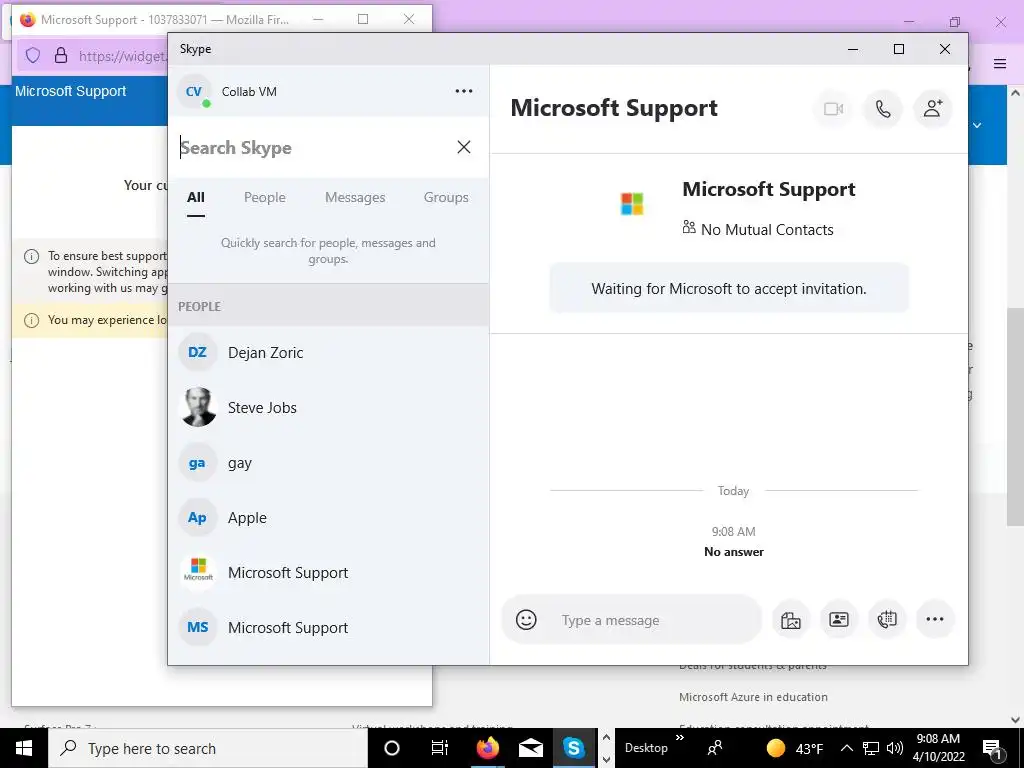
Task: Open the more menu beside Collab VM
Action: click(464, 91)
